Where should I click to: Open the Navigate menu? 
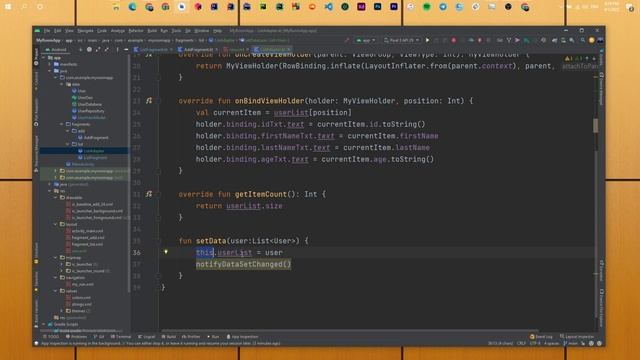85,31
